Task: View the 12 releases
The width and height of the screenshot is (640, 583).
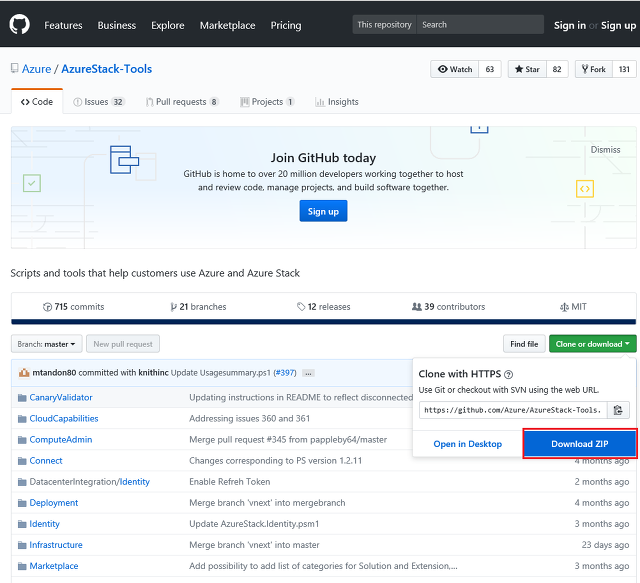Action: (323, 307)
